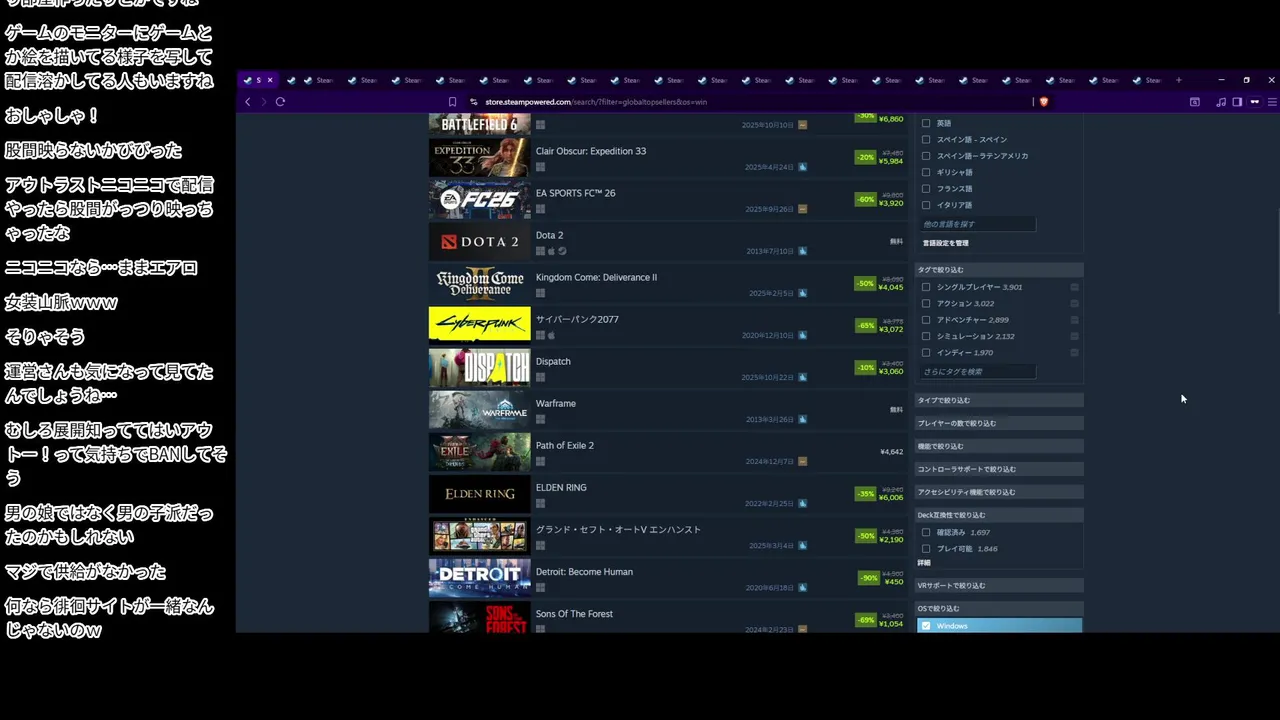Exclude the アクション tag via its minus icon

point(1074,303)
